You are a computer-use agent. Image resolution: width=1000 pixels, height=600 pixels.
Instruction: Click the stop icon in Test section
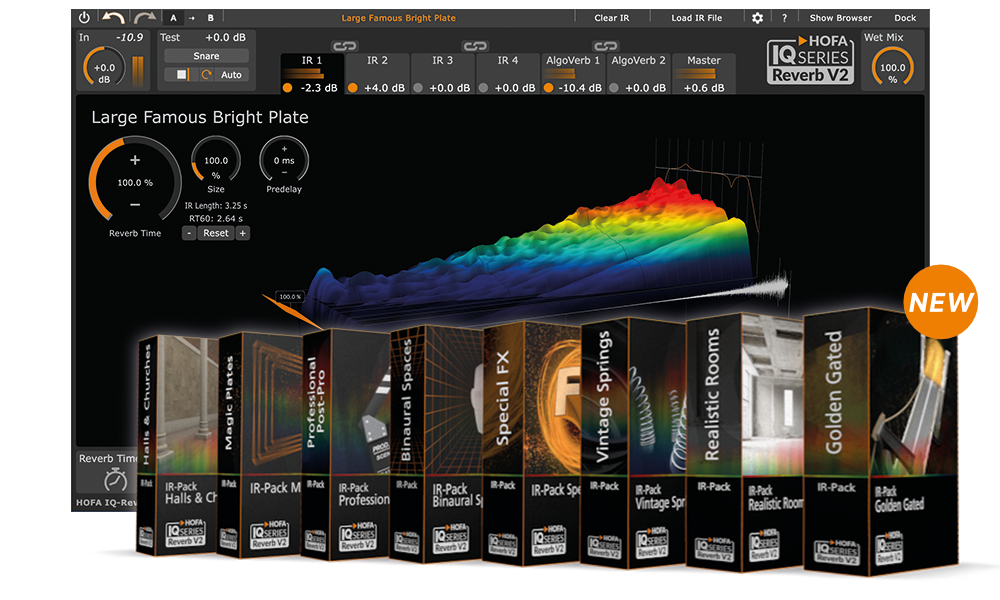[x=181, y=73]
